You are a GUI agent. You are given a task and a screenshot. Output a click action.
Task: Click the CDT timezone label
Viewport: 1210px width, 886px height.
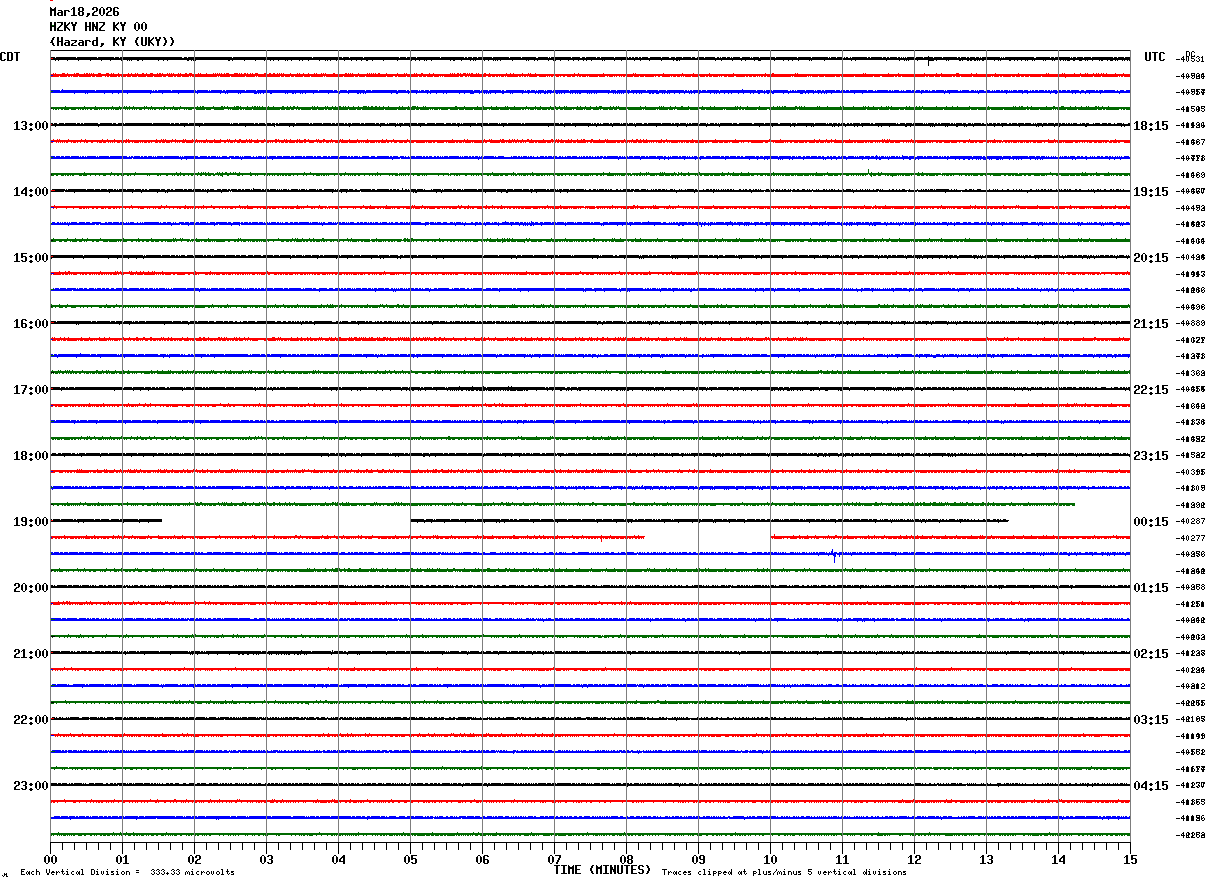(x=10, y=57)
